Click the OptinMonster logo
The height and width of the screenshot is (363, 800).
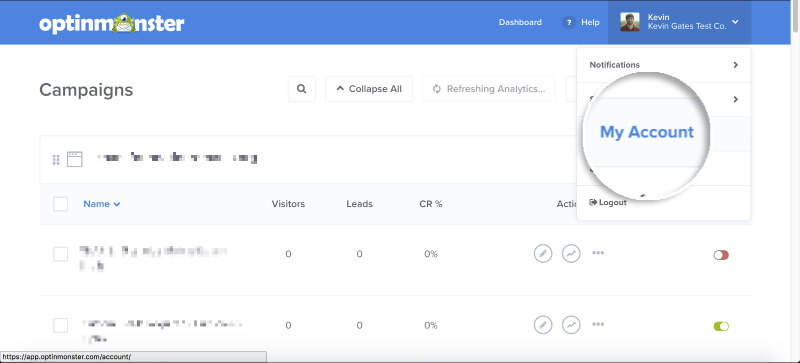[x=112, y=23]
